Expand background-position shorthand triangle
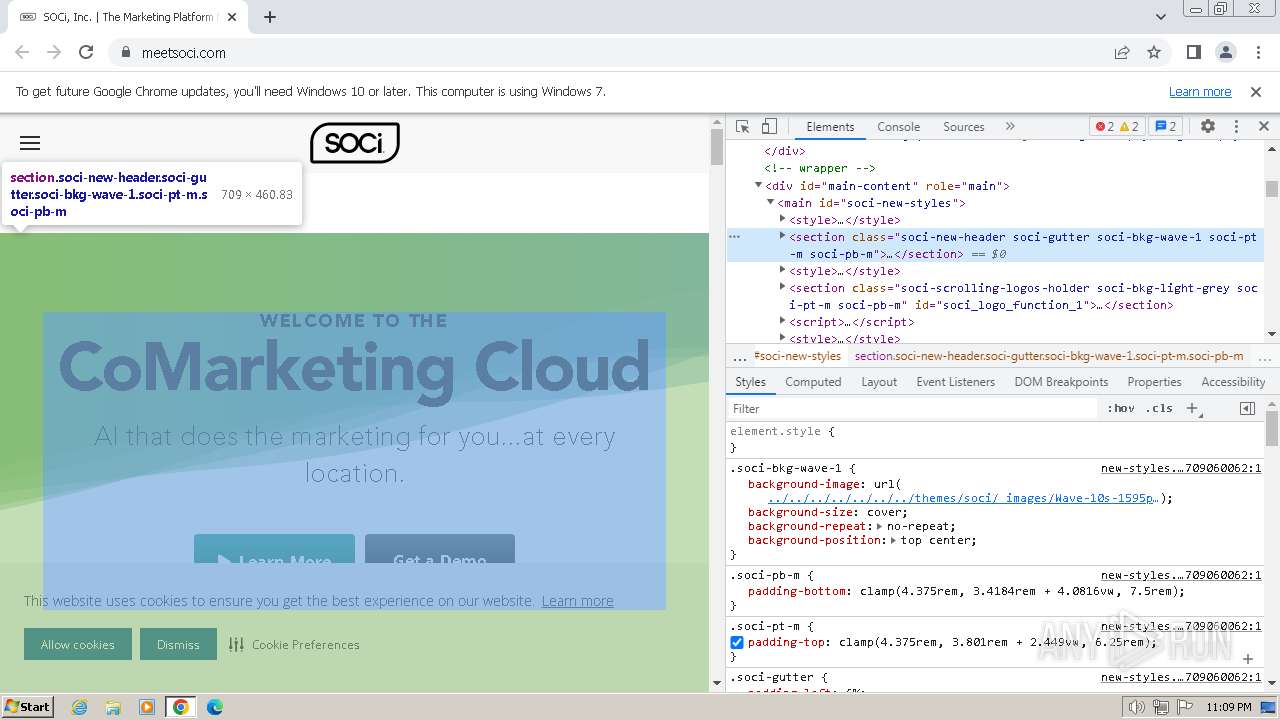This screenshot has height=720, width=1280. pyautogui.click(x=893, y=540)
